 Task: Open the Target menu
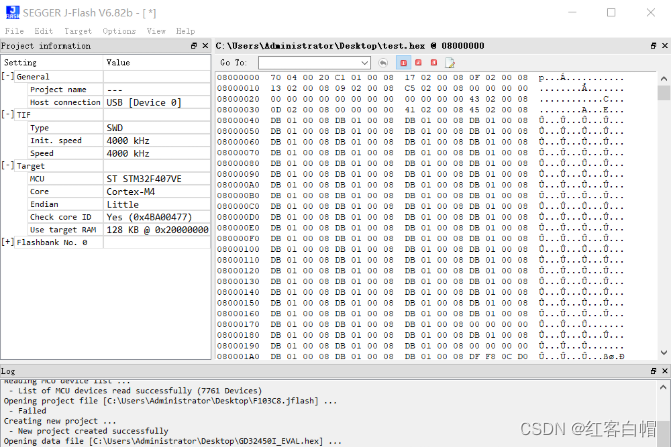pyautogui.click(x=78, y=31)
